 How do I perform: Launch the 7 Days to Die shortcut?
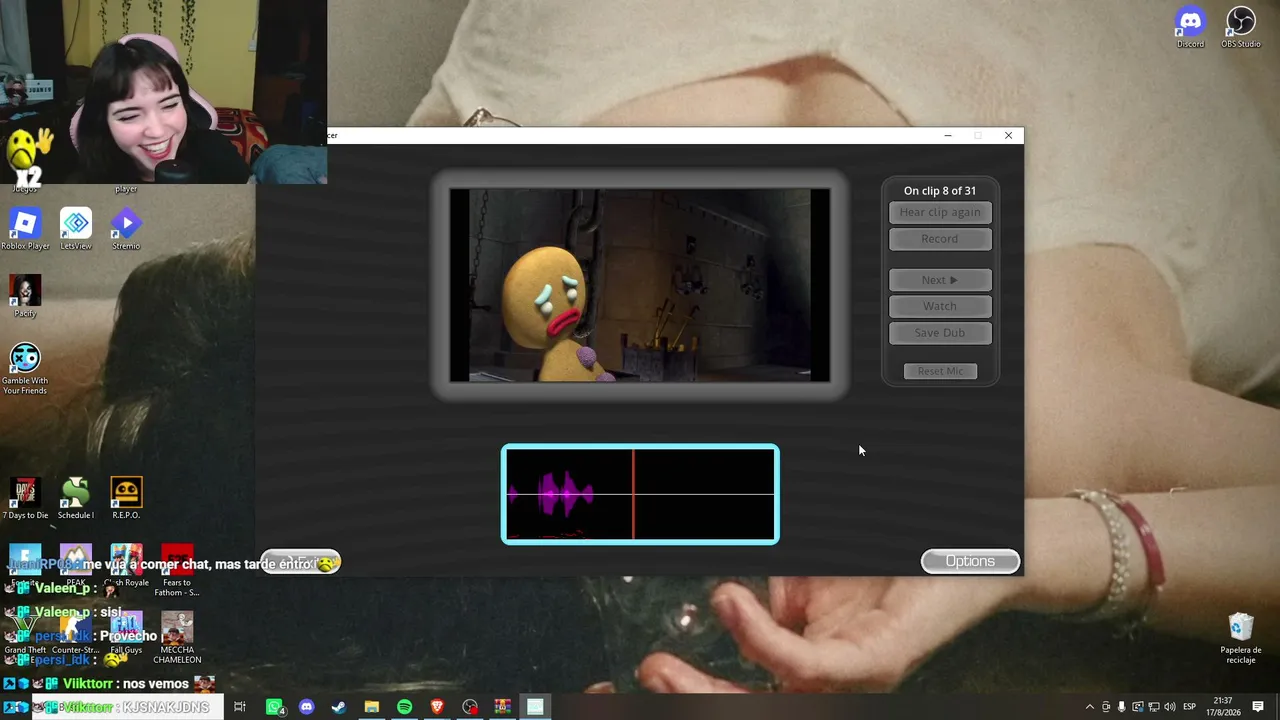coord(25,498)
